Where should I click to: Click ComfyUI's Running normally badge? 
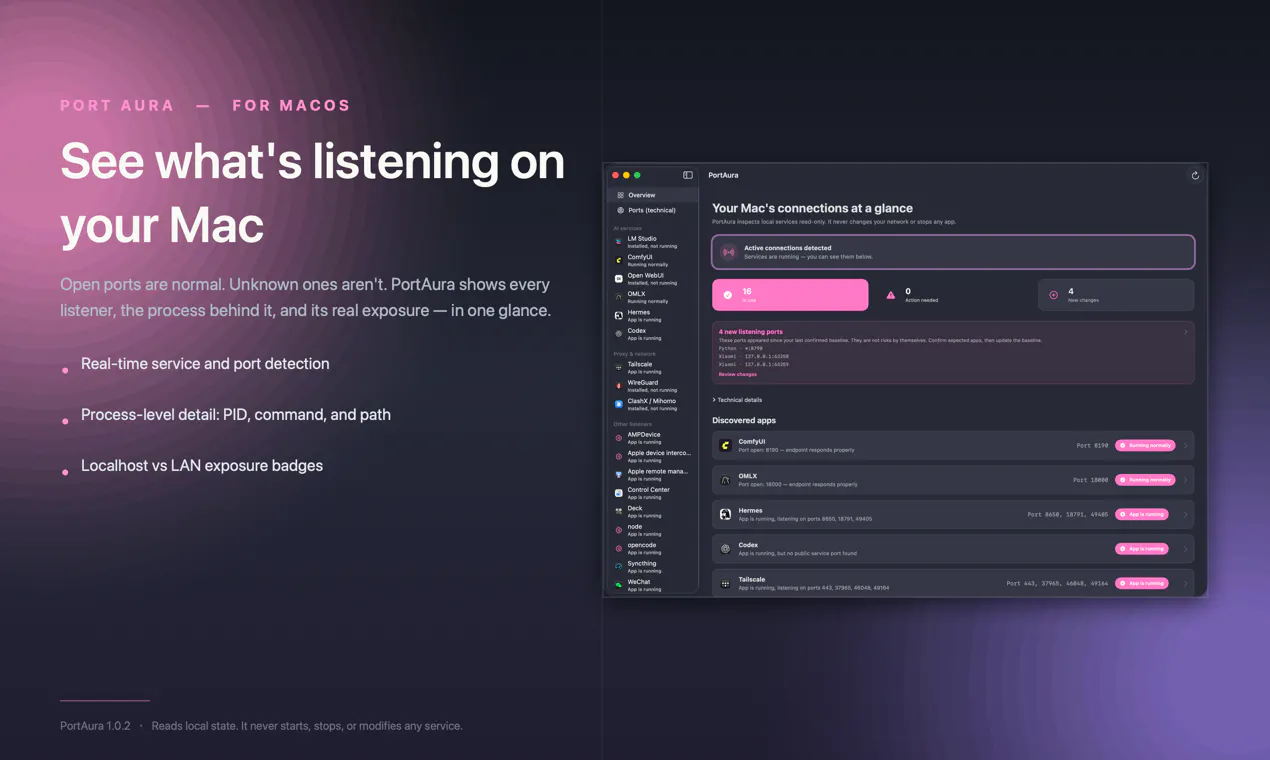coord(1145,445)
